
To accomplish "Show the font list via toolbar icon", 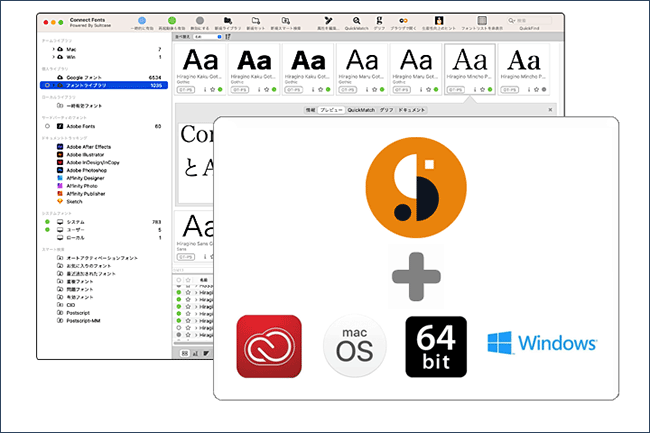I will click(x=482, y=20).
